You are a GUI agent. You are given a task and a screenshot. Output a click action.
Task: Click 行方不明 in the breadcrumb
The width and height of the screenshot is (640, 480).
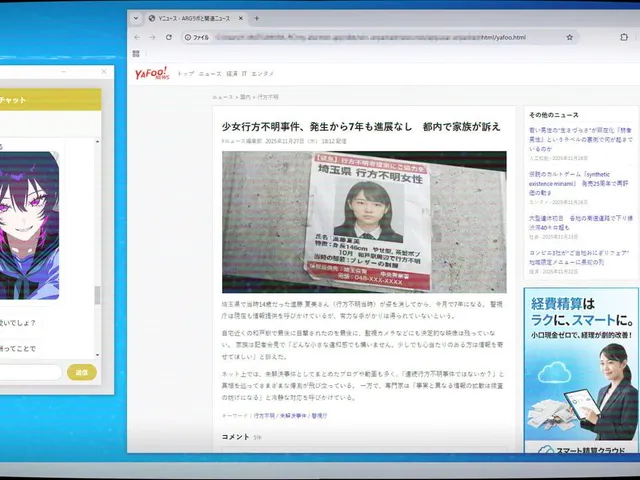pyautogui.click(x=268, y=97)
